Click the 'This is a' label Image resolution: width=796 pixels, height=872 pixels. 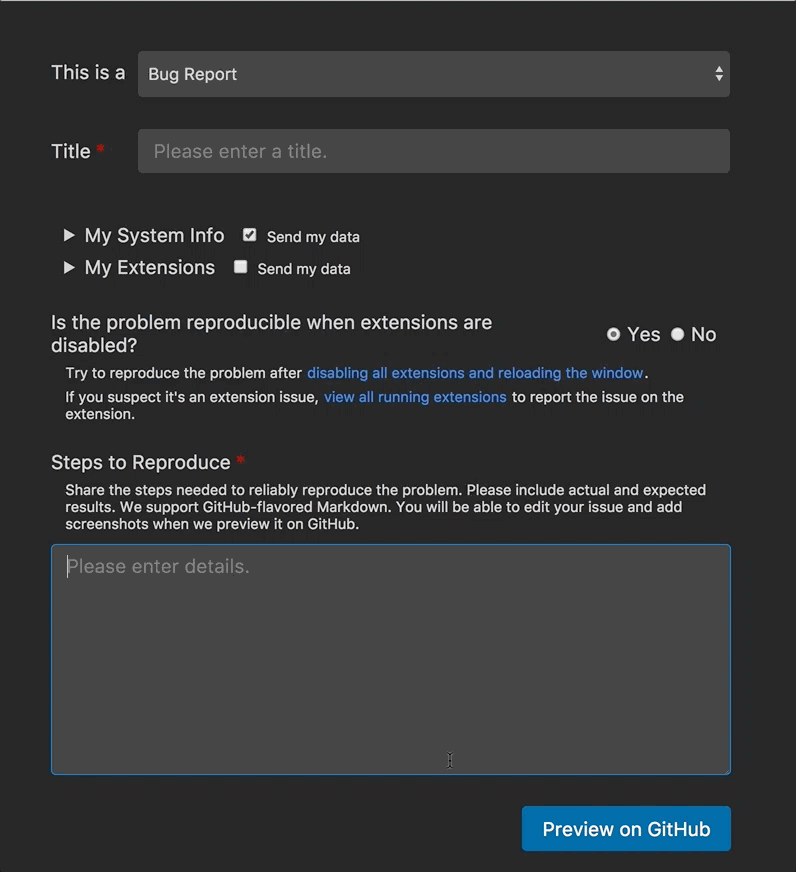pyautogui.click(x=88, y=73)
